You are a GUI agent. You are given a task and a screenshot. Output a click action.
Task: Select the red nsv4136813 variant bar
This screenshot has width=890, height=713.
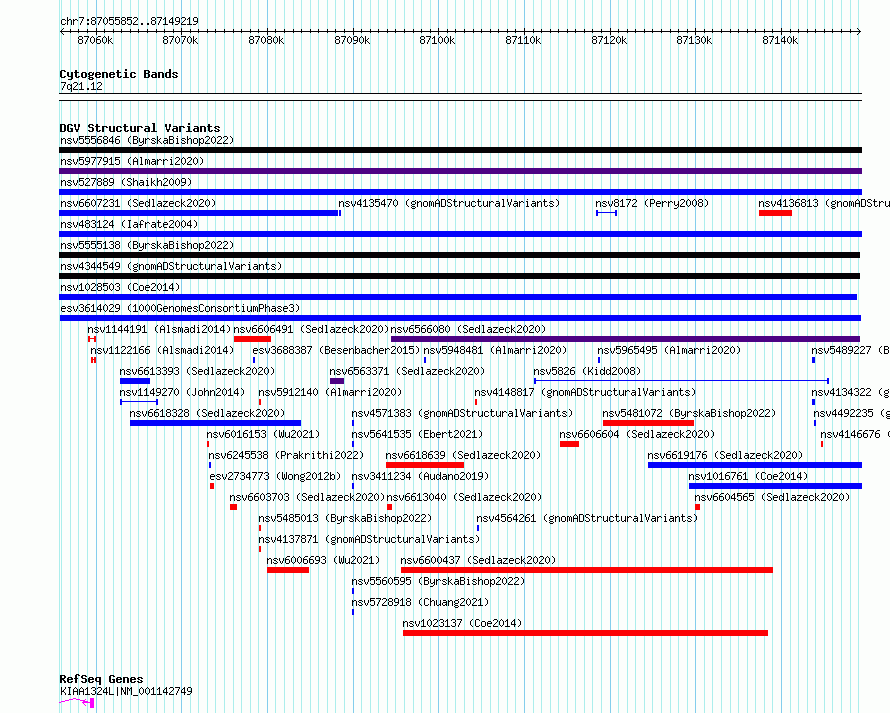tap(775, 213)
